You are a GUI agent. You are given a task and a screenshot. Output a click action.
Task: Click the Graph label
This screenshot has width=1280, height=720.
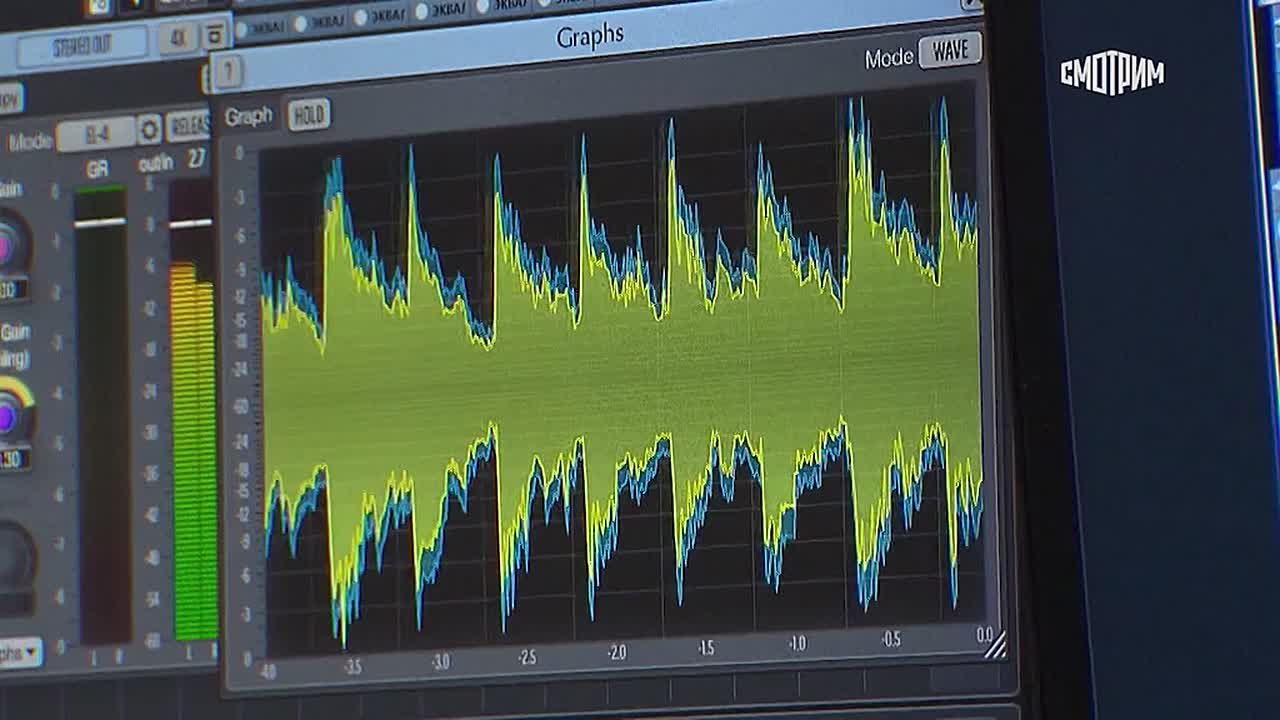[x=248, y=116]
